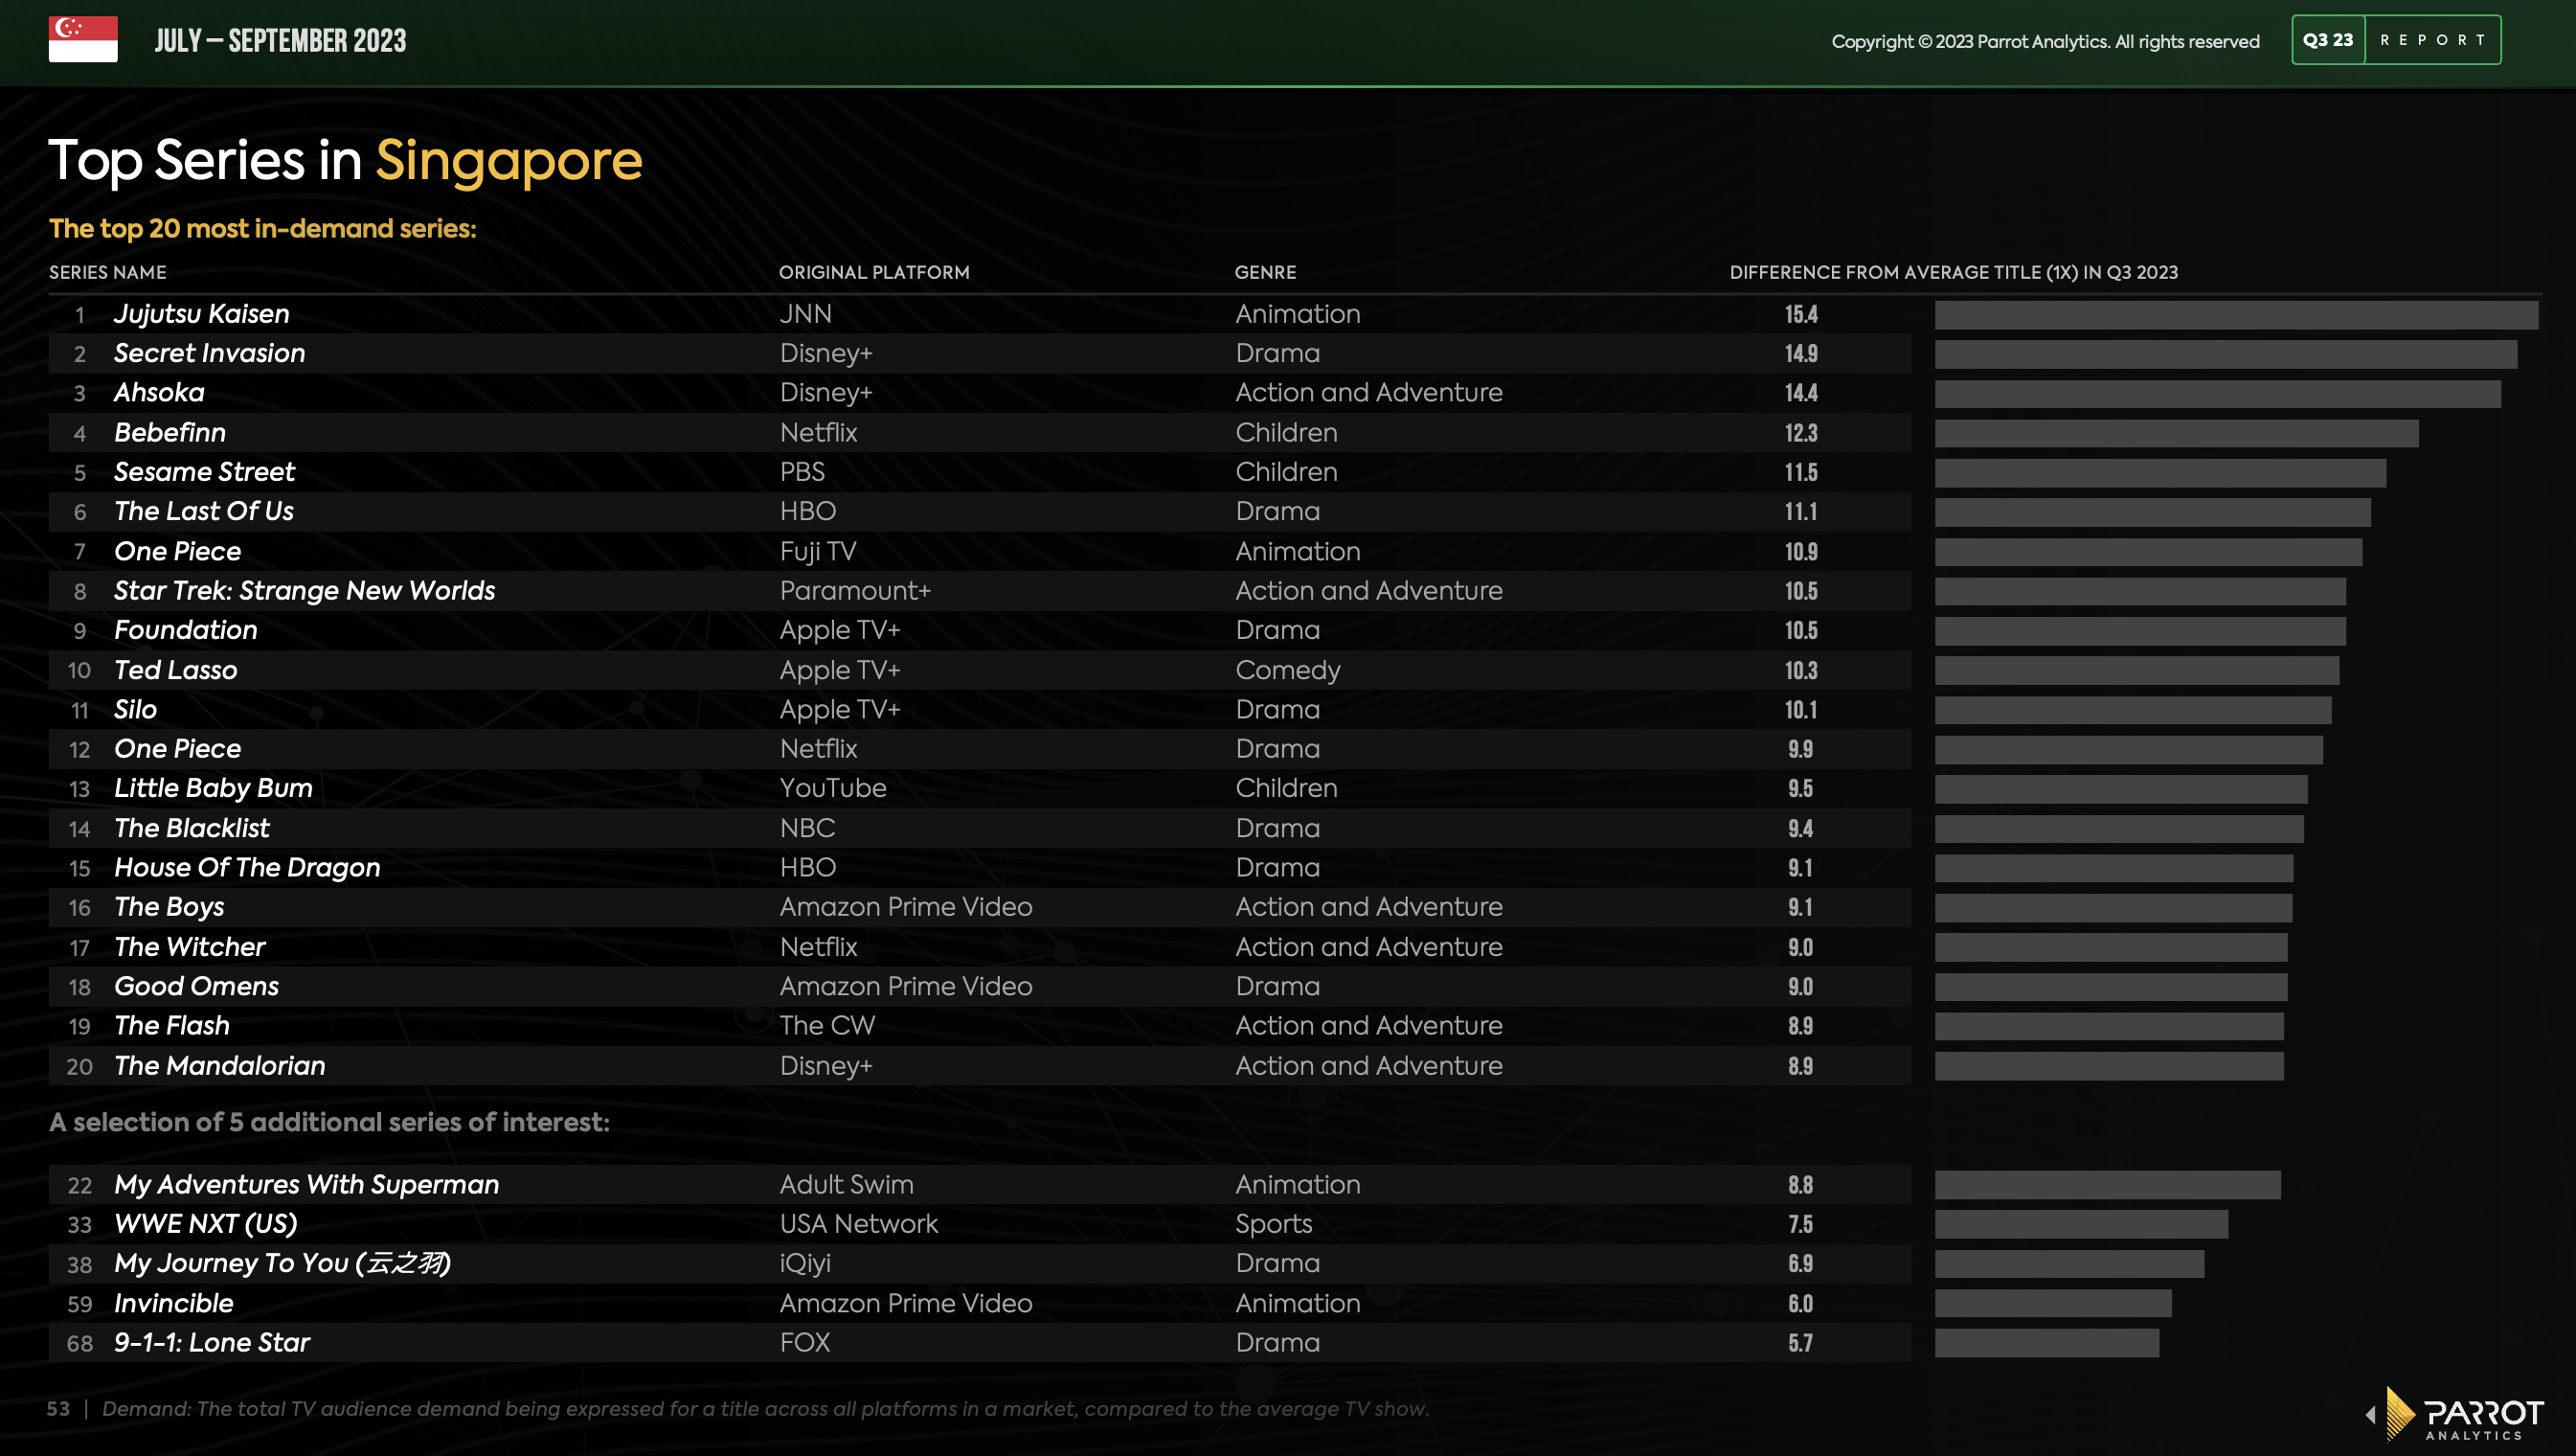Click the JNN platform cell
2576x1456 pixels.
[x=805, y=314]
